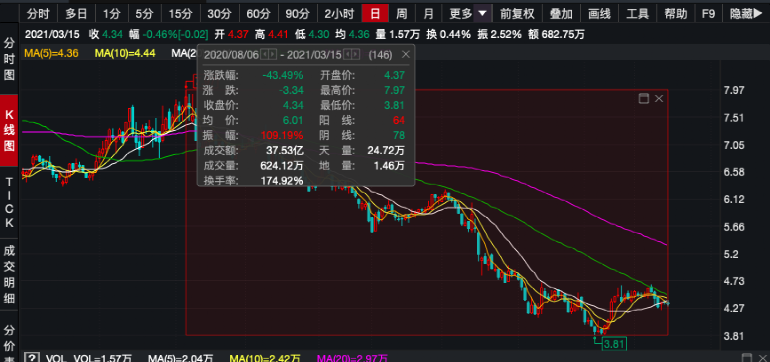This screenshot has height=362, width=770.
Task: Open F9 deep data
Action: 708,13
